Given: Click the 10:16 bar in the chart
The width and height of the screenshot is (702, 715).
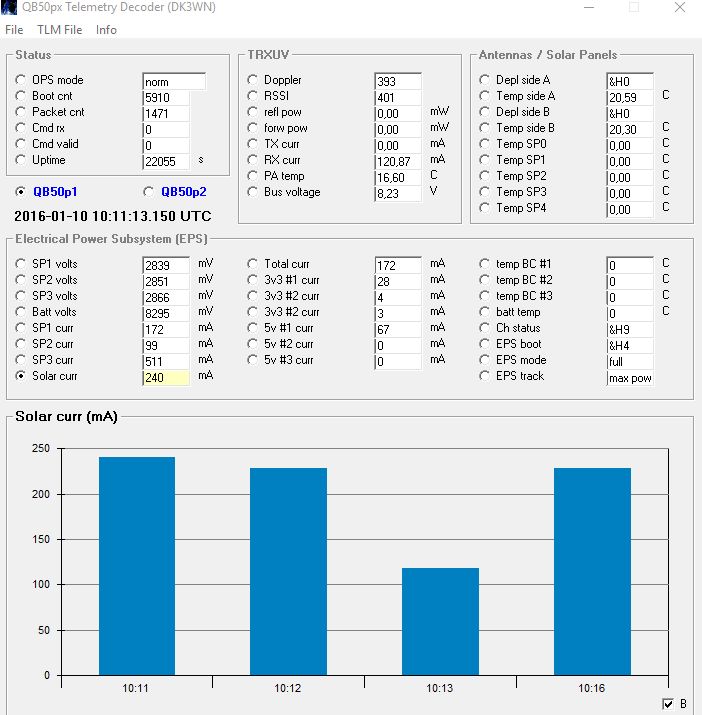Looking at the screenshot, I should click(592, 571).
